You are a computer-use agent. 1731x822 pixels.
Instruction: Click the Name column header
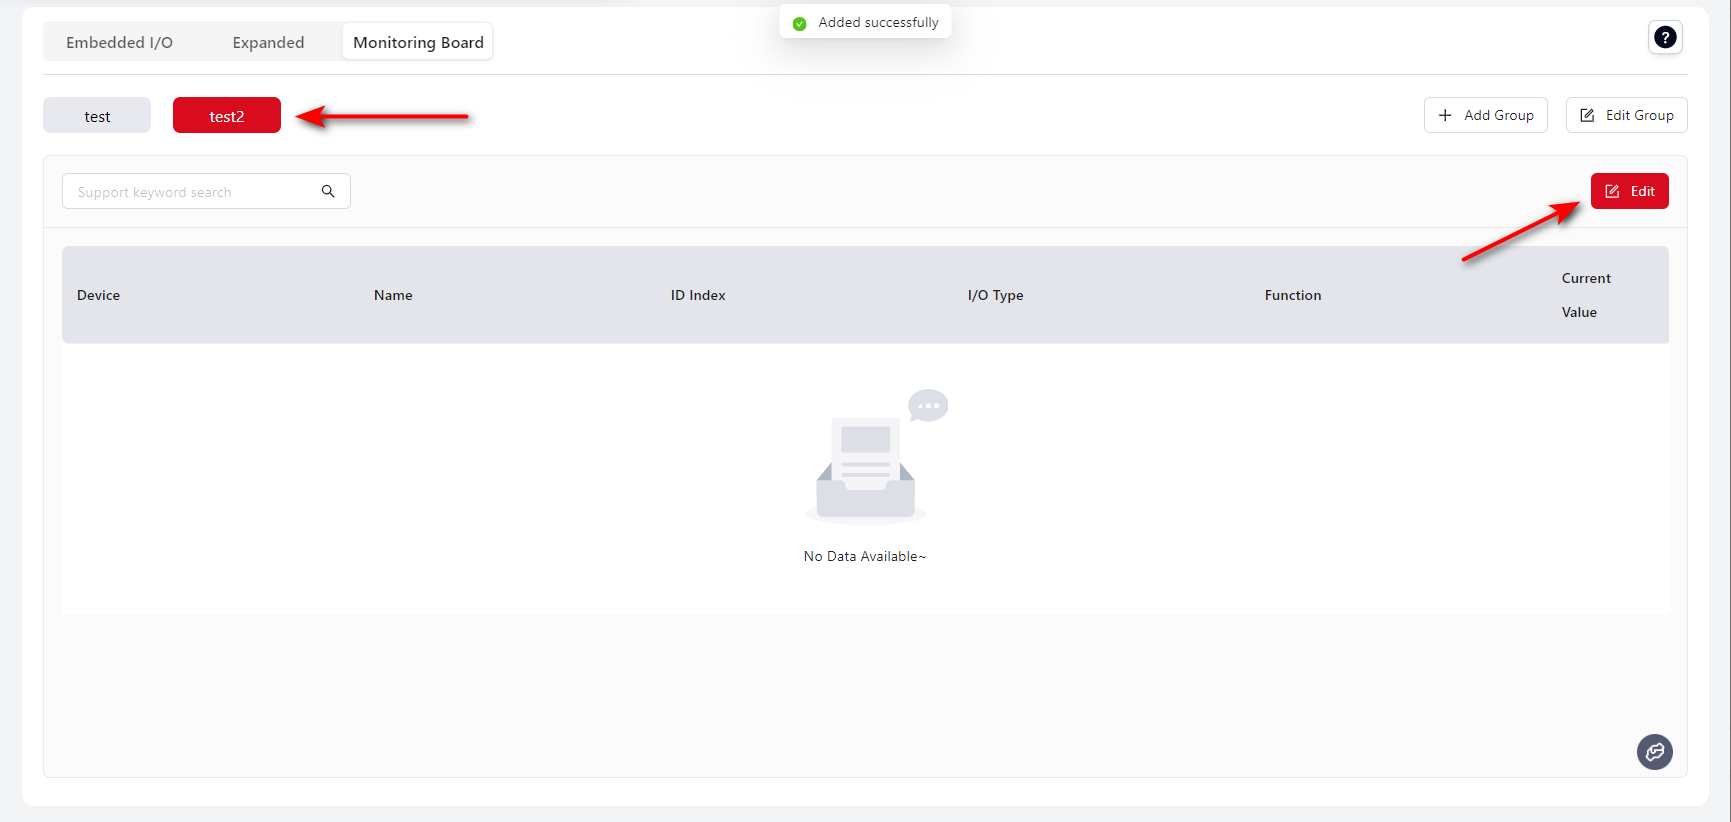point(393,295)
